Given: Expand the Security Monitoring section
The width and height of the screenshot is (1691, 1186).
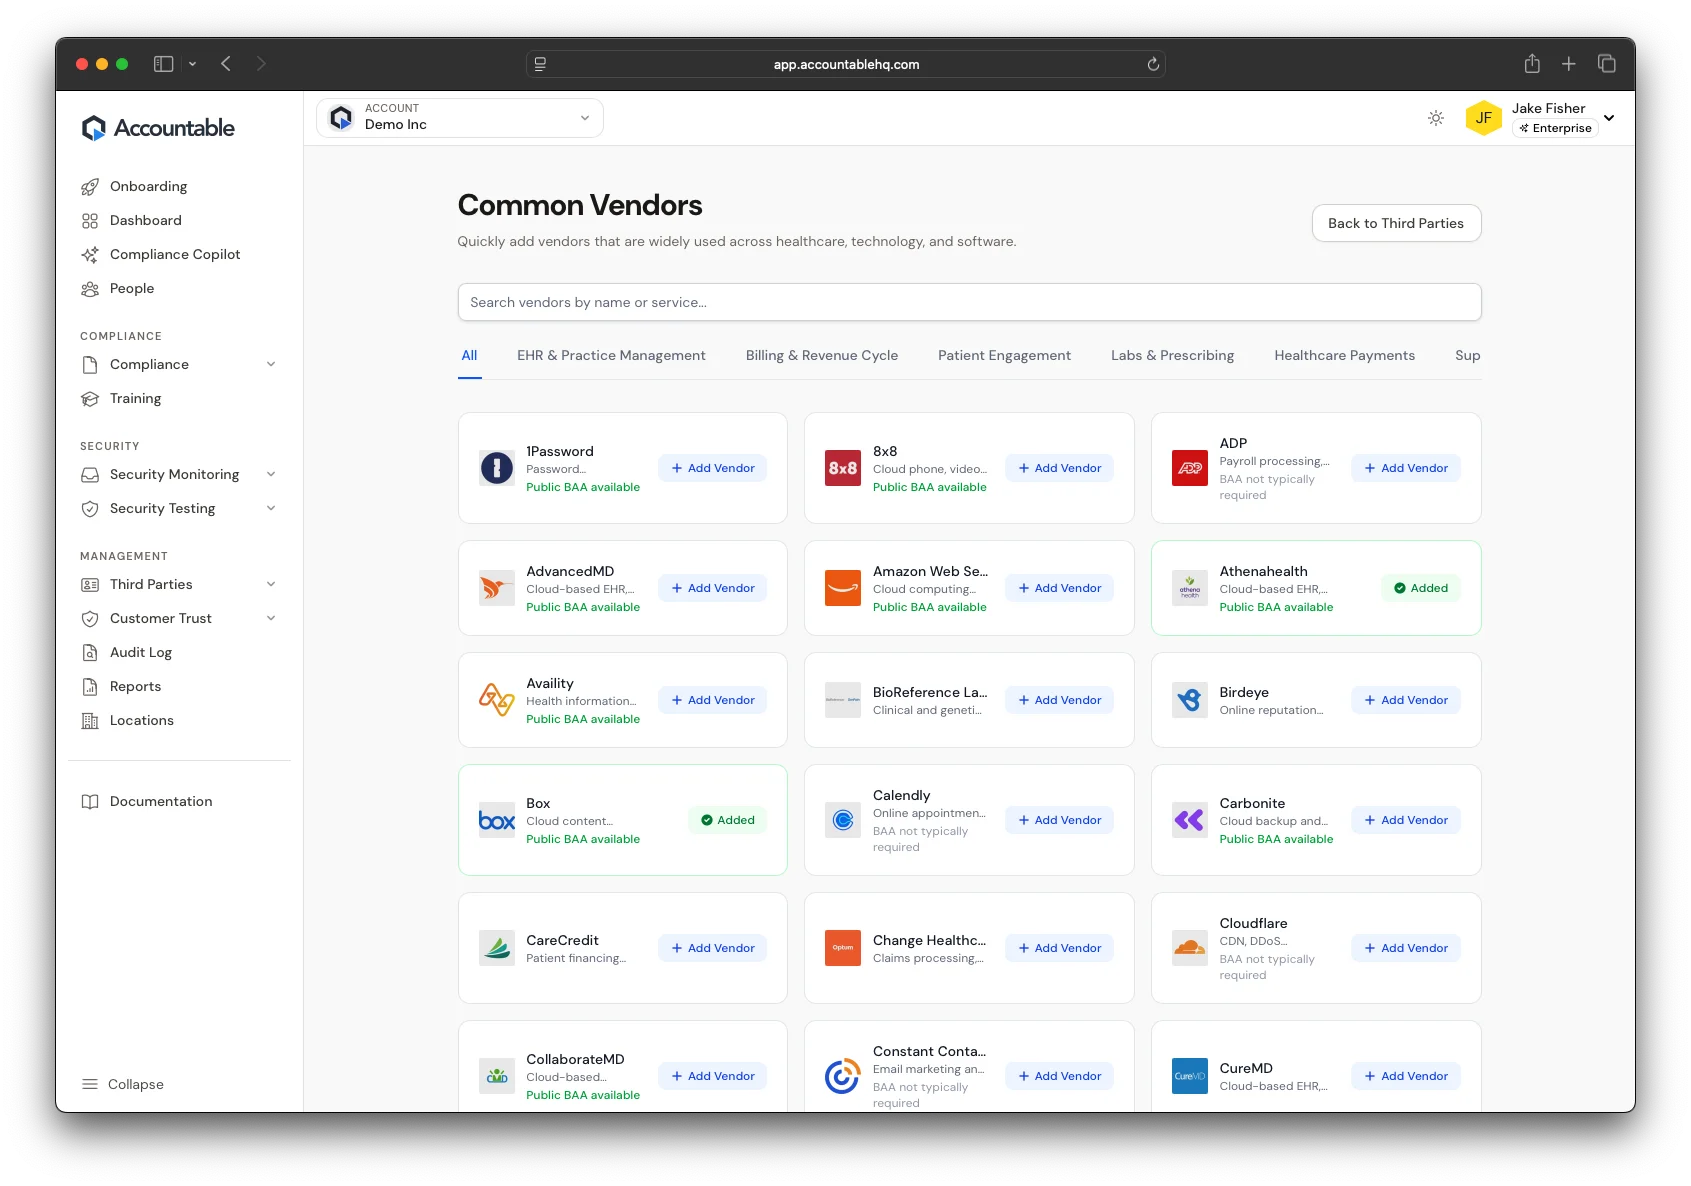Looking at the screenshot, I should click(271, 475).
